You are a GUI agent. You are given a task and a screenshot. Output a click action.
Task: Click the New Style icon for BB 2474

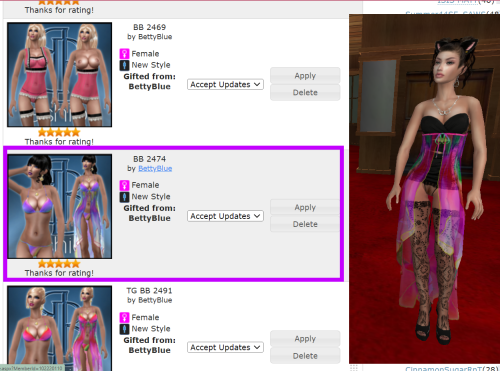124,197
